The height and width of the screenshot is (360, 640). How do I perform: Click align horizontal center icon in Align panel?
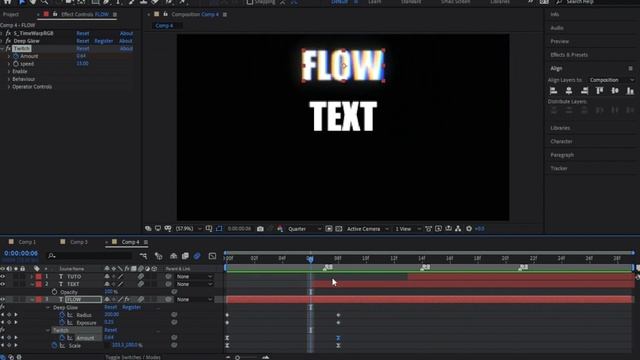point(569,91)
